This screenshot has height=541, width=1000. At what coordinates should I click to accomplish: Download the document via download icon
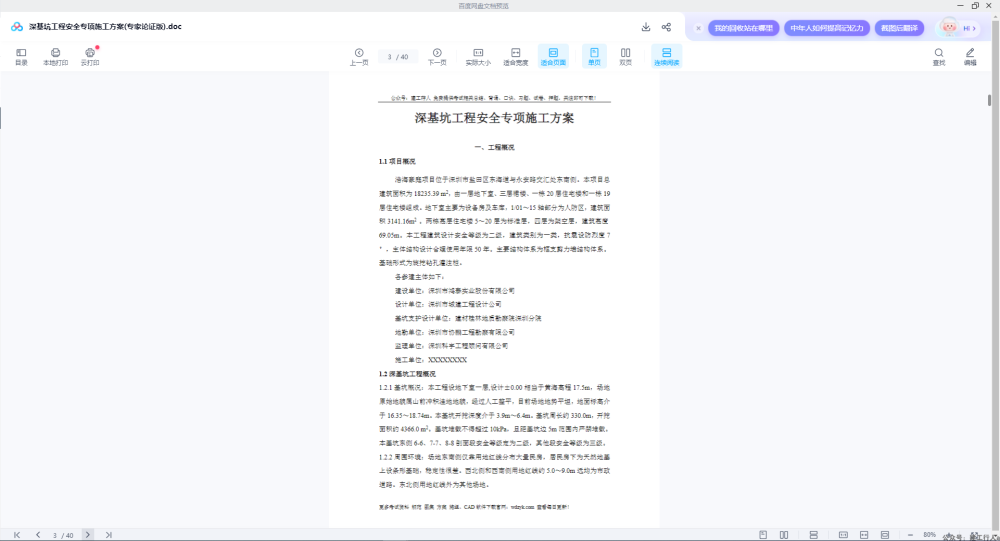click(645, 27)
